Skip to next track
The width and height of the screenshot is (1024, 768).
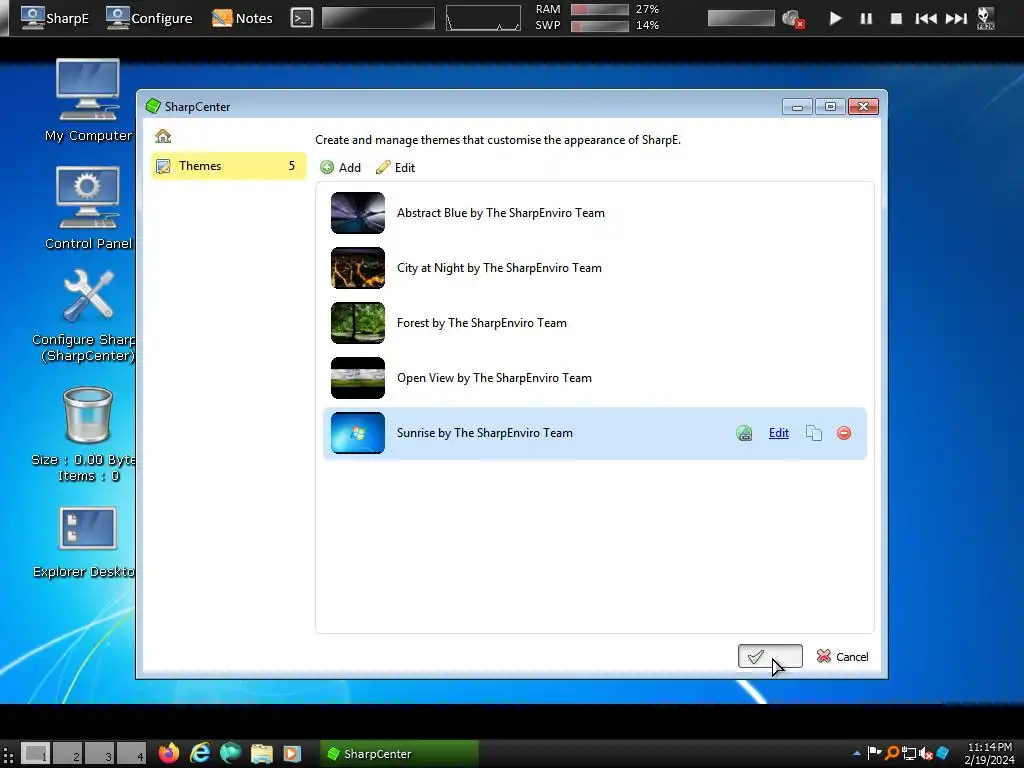(x=956, y=18)
